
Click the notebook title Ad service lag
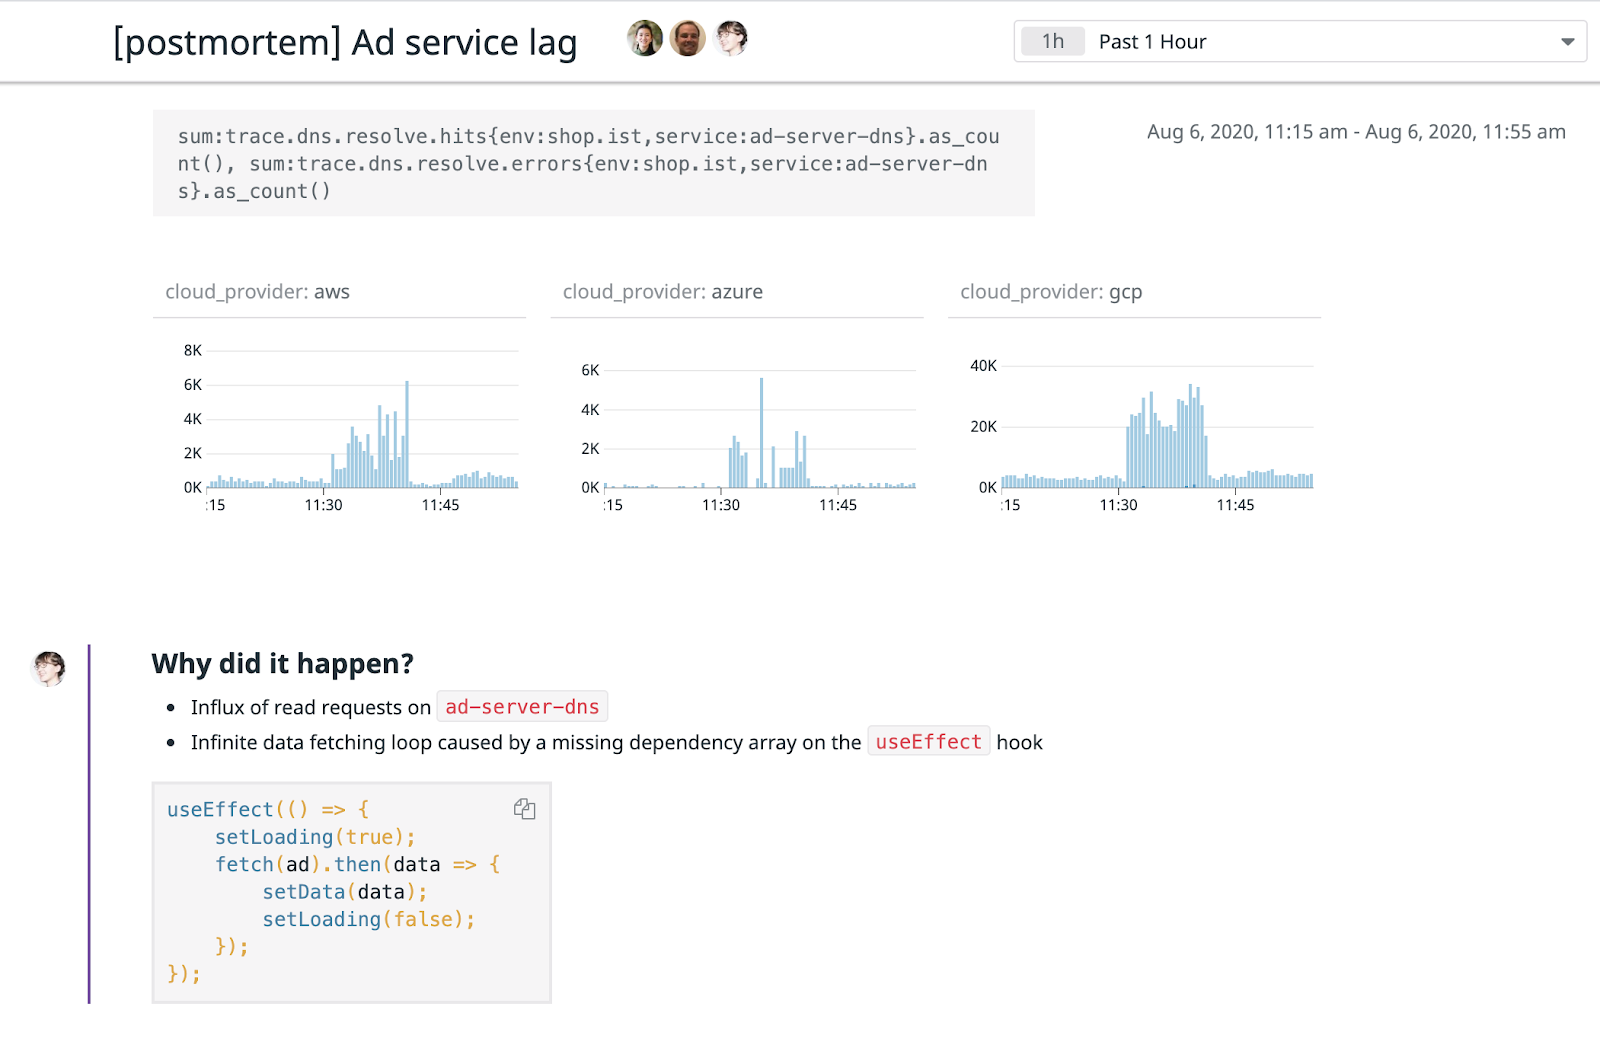[x=345, y=43]
